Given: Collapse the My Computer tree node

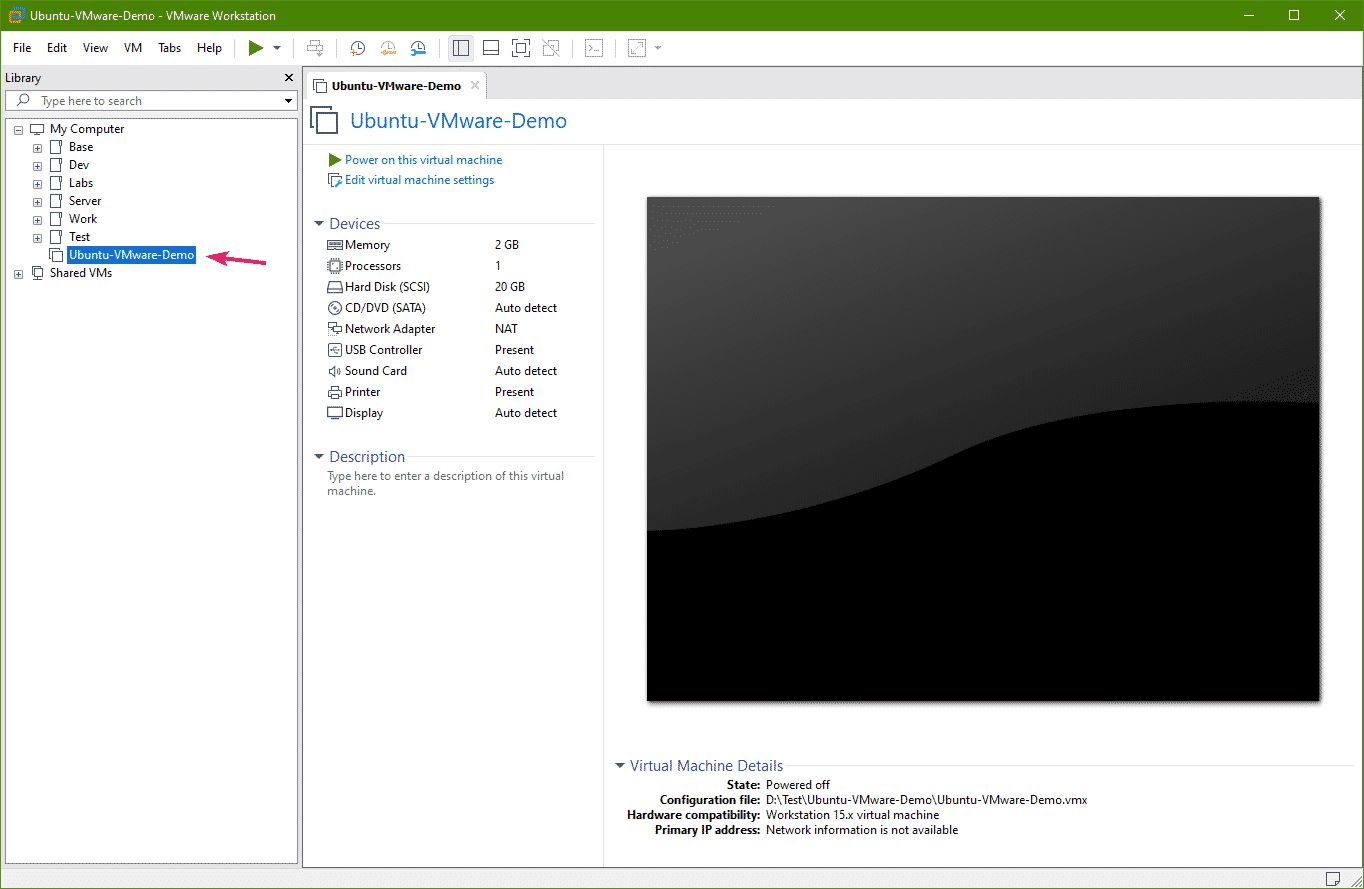Looking at the screenshot, I should [x=18, y=129].
